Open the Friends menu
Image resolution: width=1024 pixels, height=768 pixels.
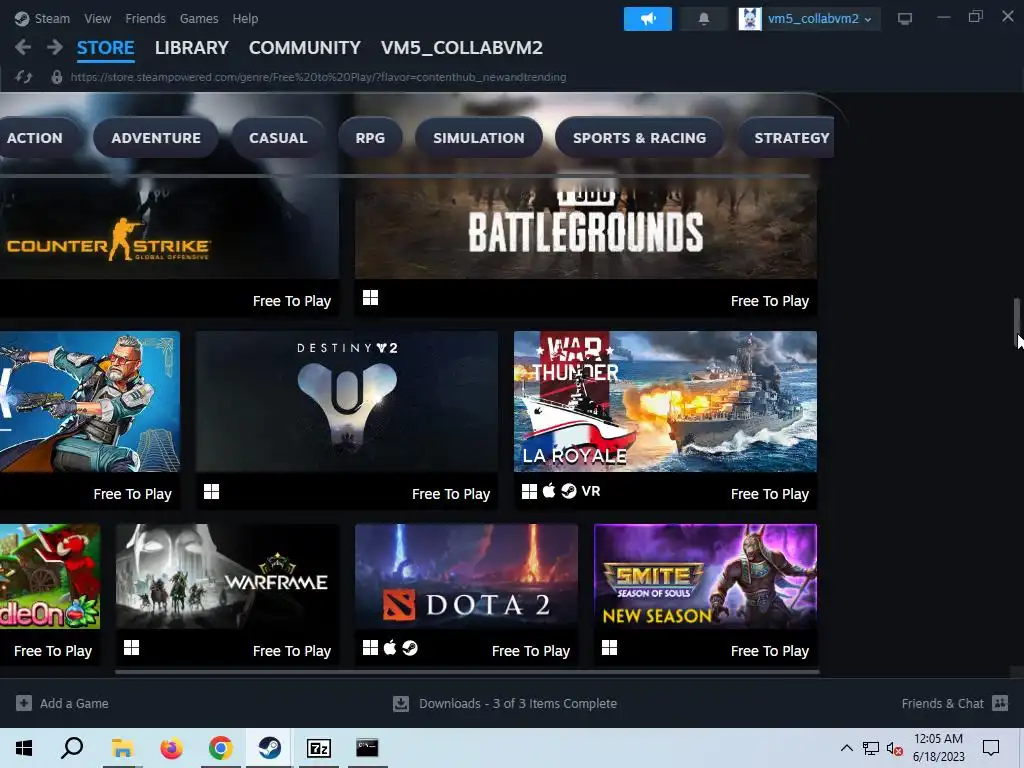tap(145, 18)
